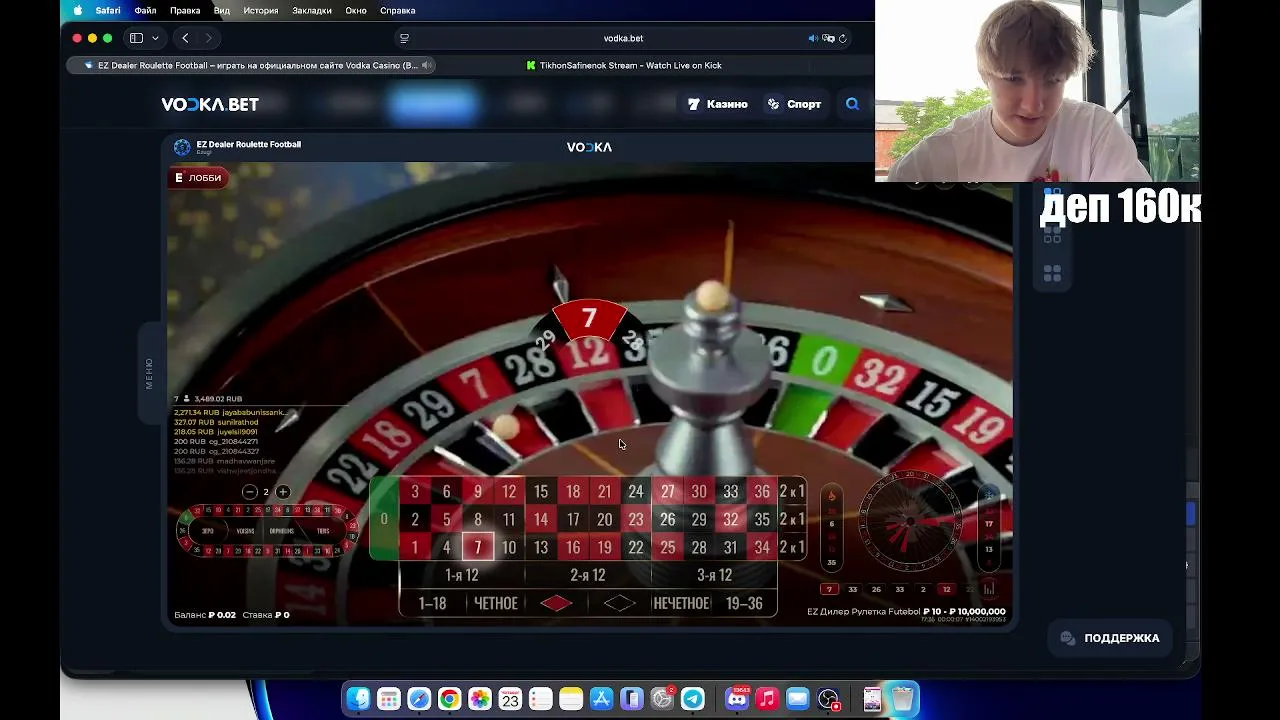The width and height of the screenshot is (1280, 720).
Task: Open the Казино section
Action: pos(718,104)
